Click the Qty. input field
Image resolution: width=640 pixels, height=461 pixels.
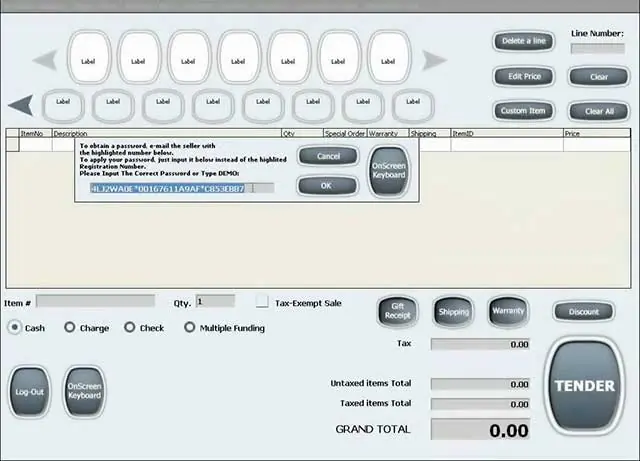[x=216, y=301]
